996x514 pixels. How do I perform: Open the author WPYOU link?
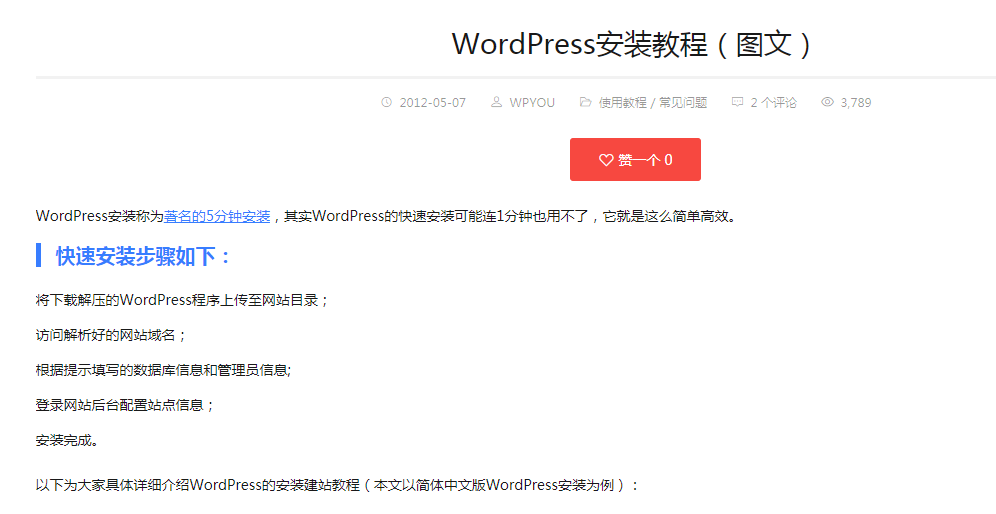click(532, 102)
